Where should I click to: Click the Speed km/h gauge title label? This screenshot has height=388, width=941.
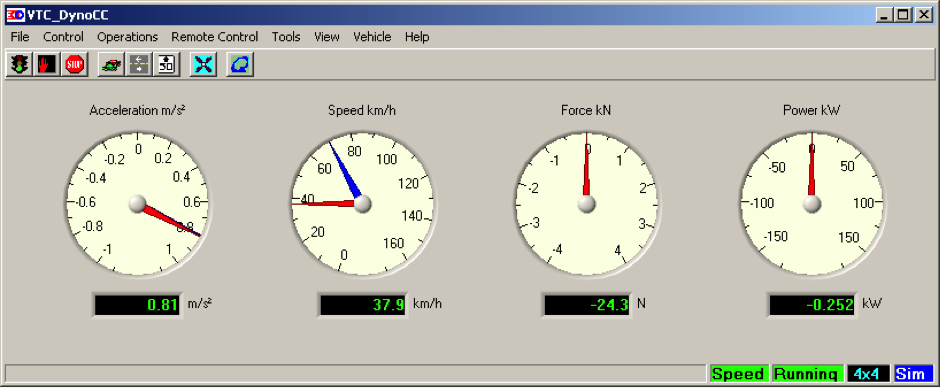[x=362, y=110]
